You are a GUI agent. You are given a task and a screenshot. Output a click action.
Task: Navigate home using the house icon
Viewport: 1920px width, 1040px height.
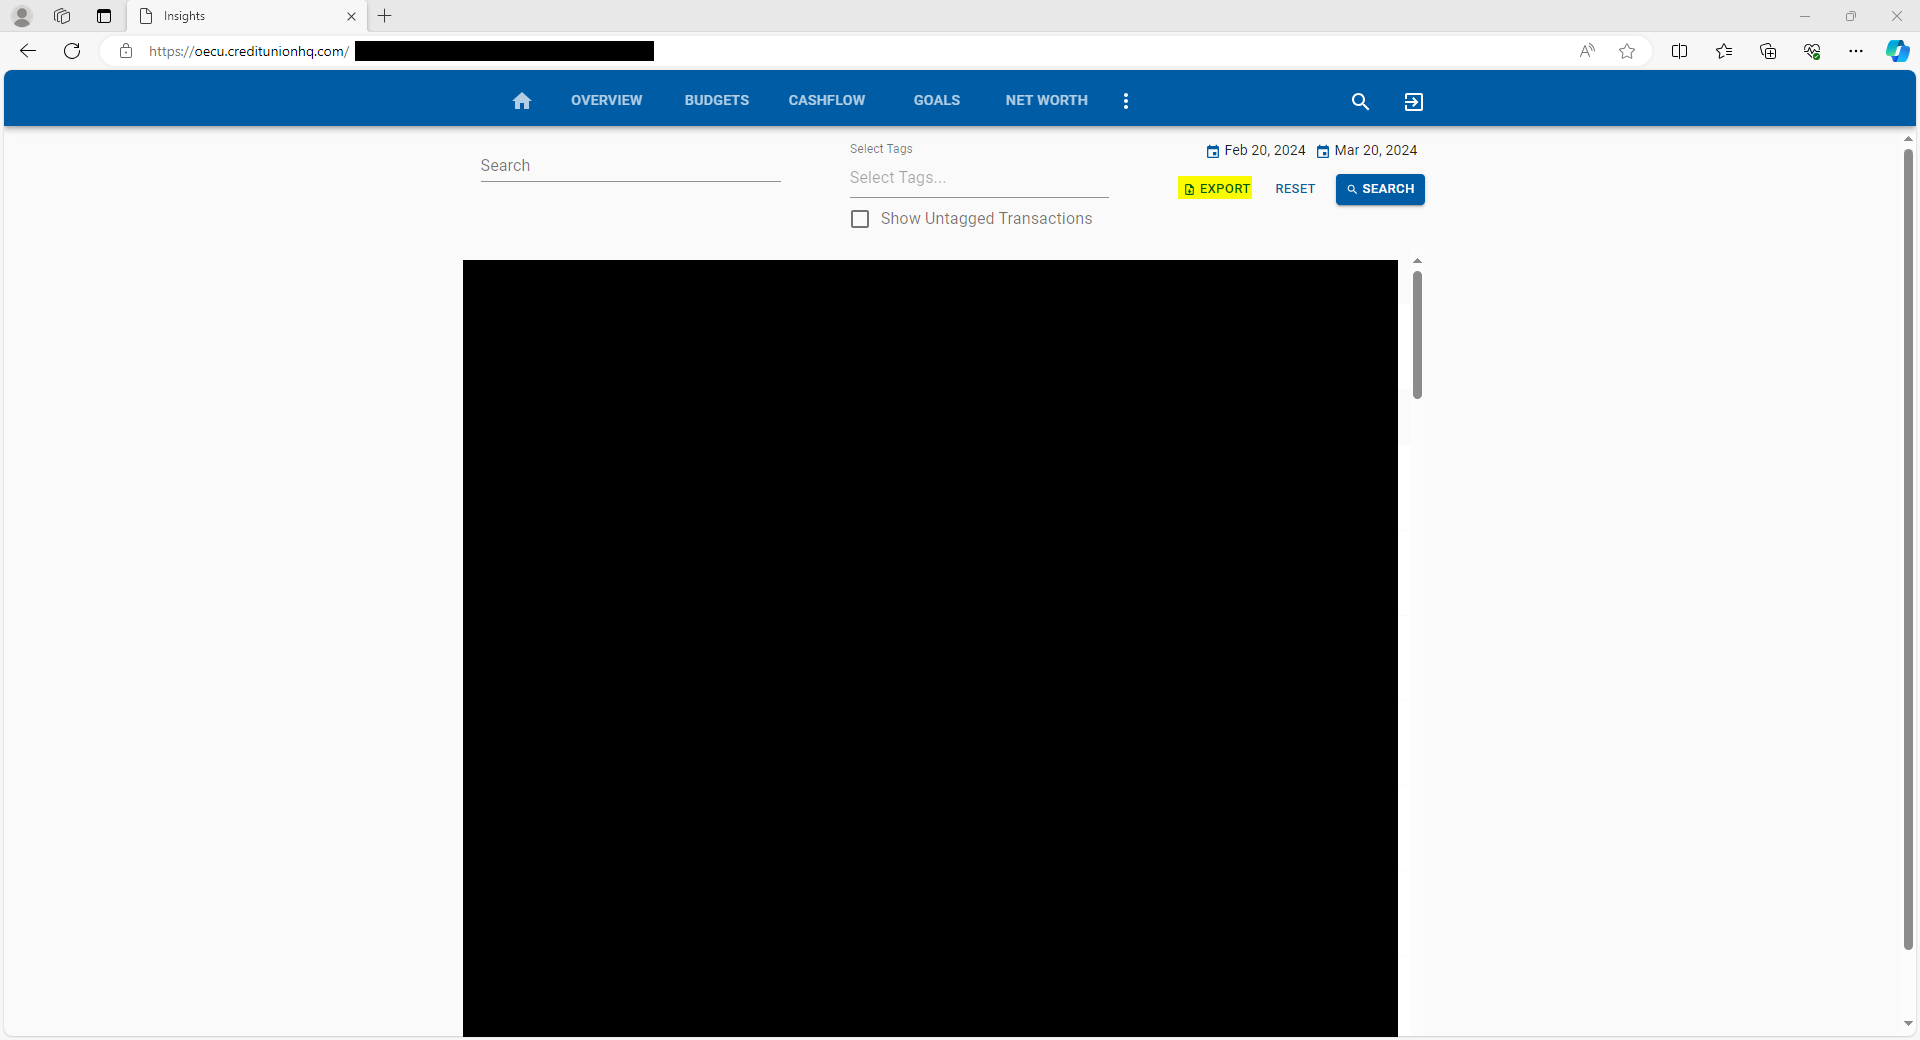[522, 100]
